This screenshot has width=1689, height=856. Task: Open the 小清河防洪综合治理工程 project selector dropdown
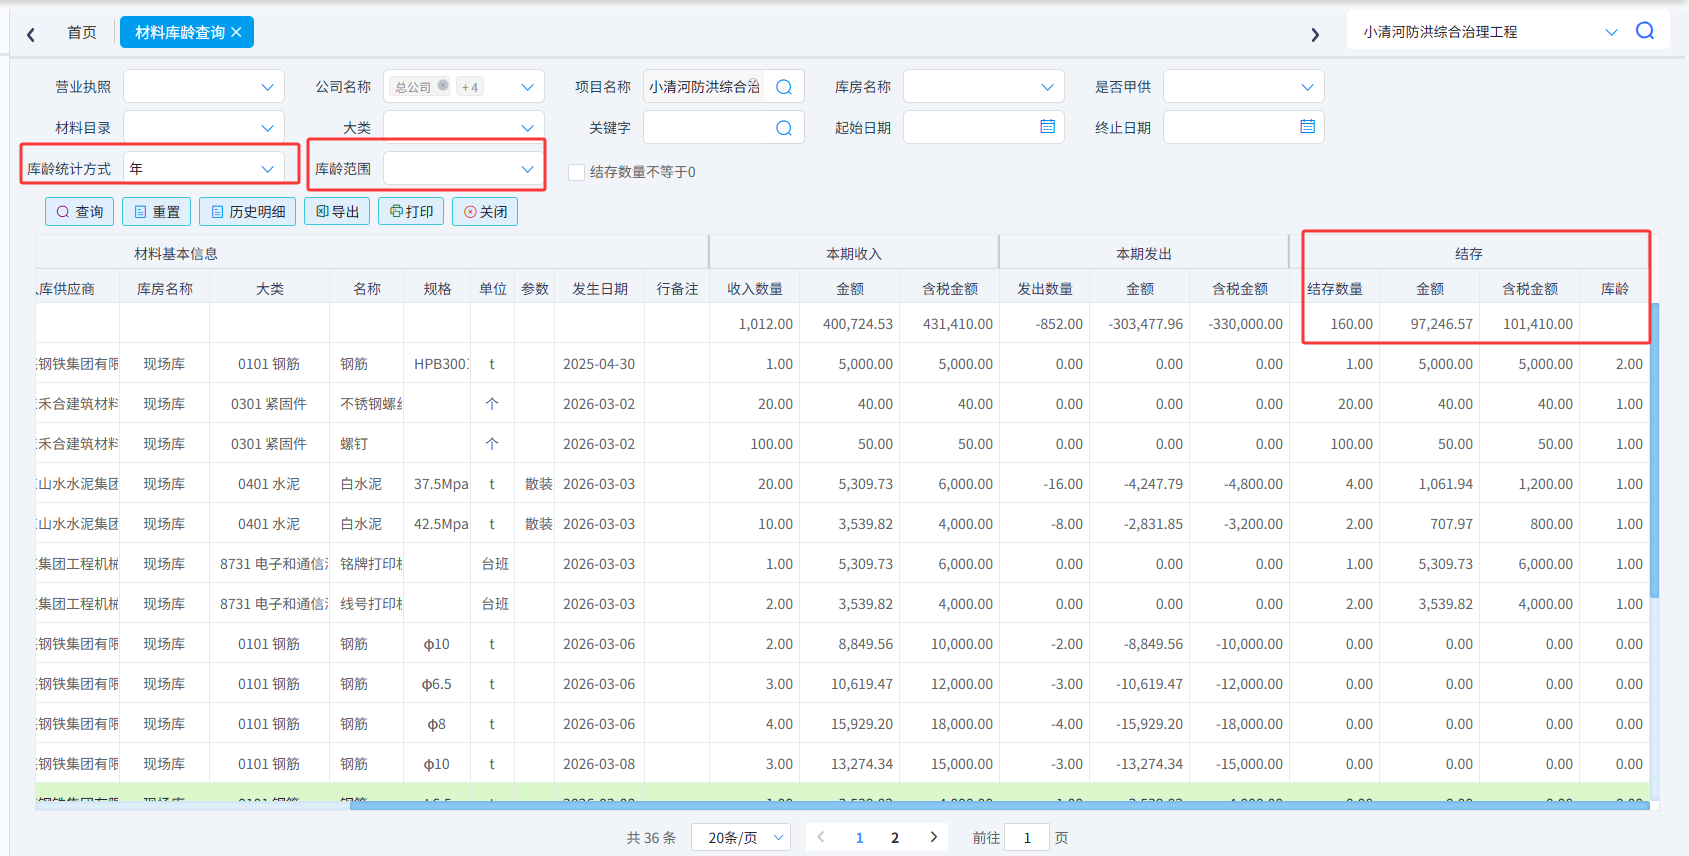(x=1611, y=32)
